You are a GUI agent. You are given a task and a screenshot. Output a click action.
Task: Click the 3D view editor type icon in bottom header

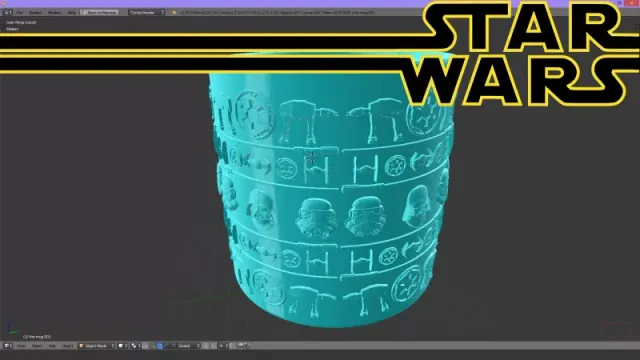8,346
